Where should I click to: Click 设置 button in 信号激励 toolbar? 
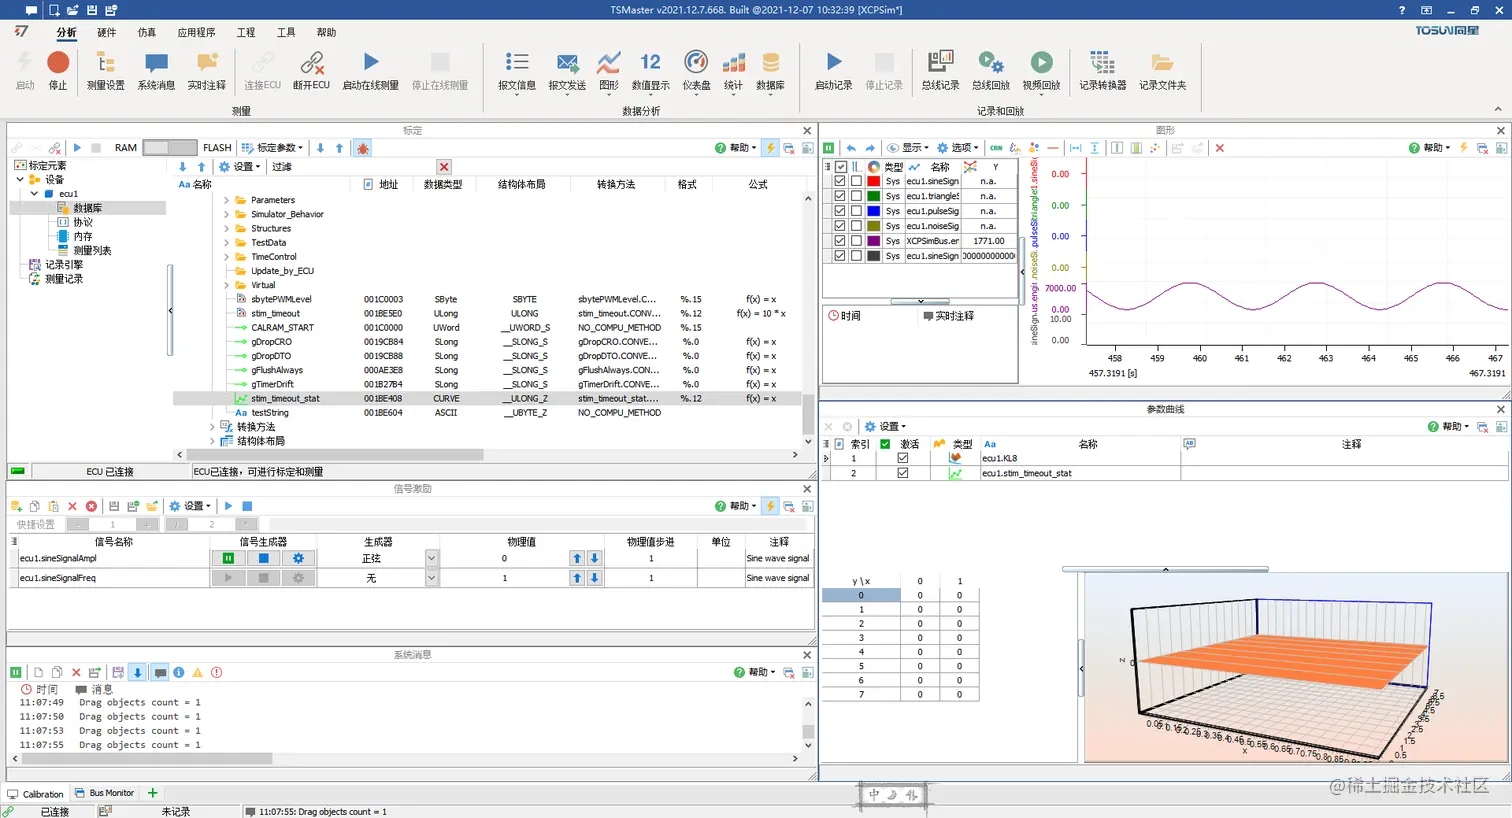pyautogui.click(x=190, y=506)
